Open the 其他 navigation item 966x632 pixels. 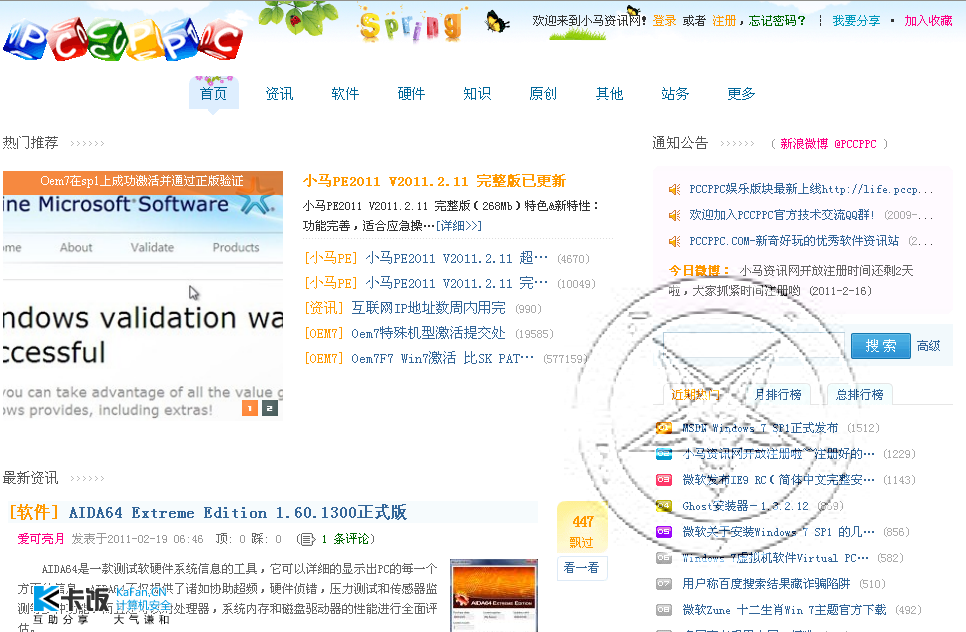pyautogui.click(x=609, y=94)
